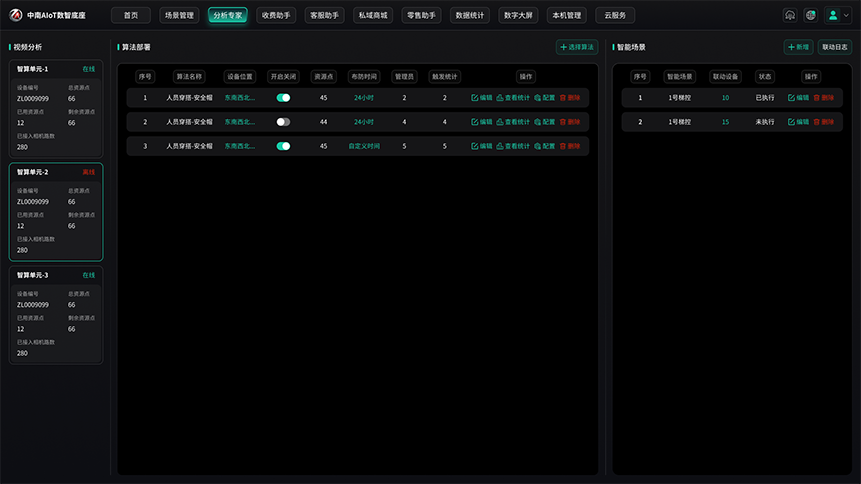Screen dimensions: 861x484
Task: Click the 管理员 column header
Action: click(404, 77)
